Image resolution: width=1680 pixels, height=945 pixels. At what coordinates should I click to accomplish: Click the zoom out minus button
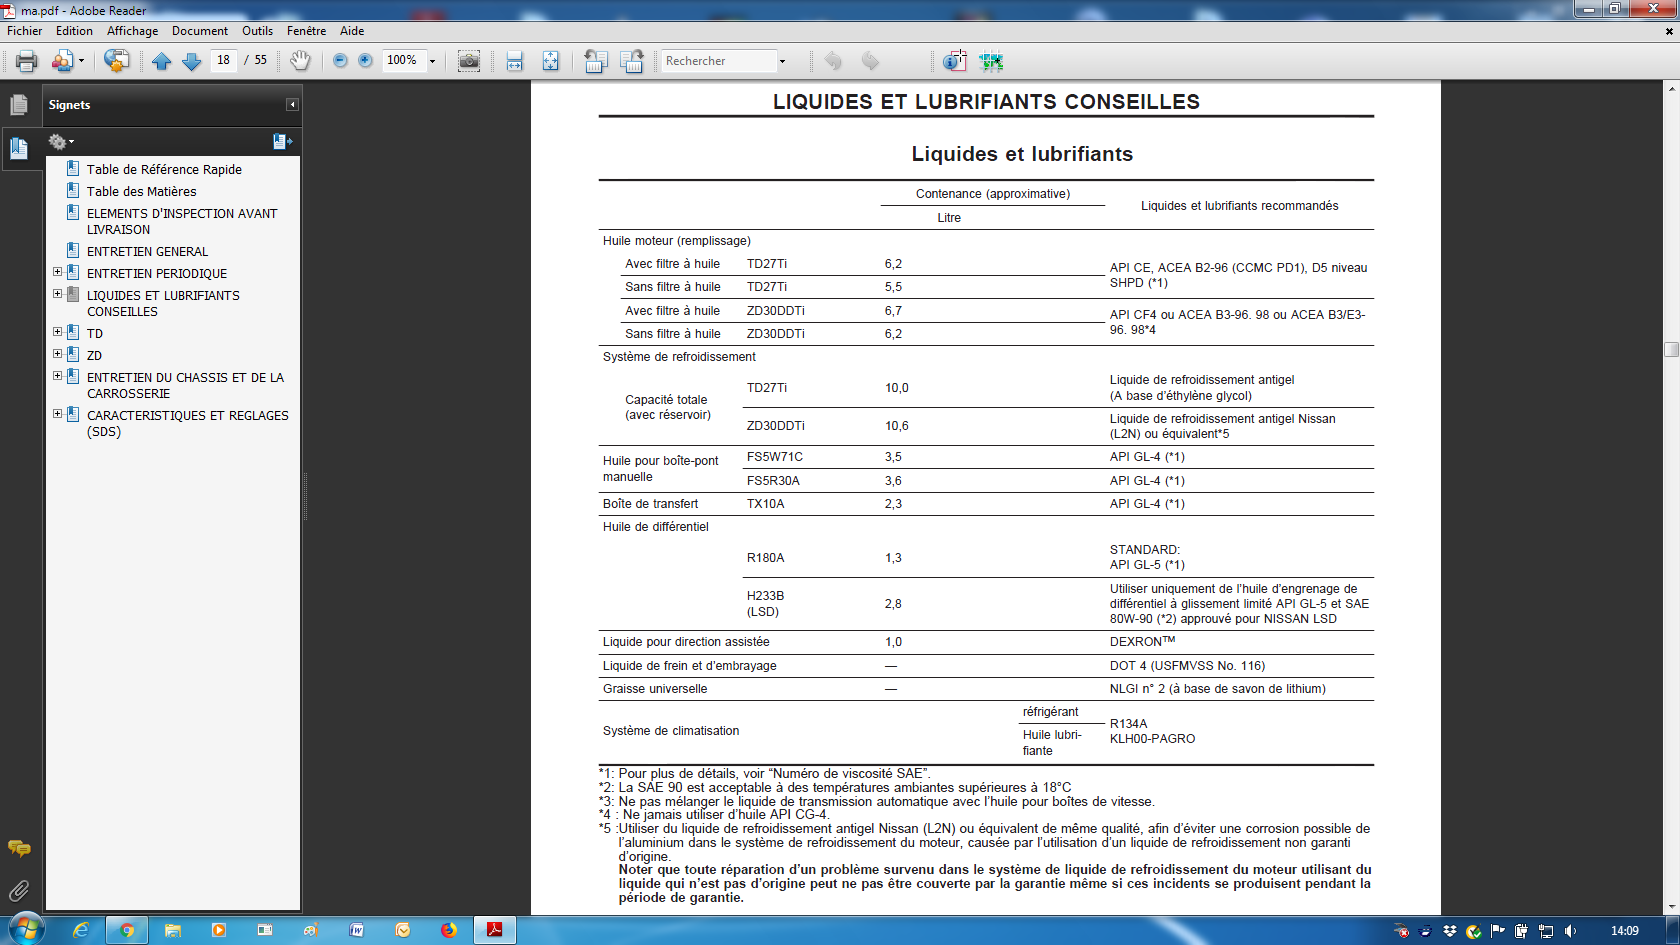(x=340, y=61)
